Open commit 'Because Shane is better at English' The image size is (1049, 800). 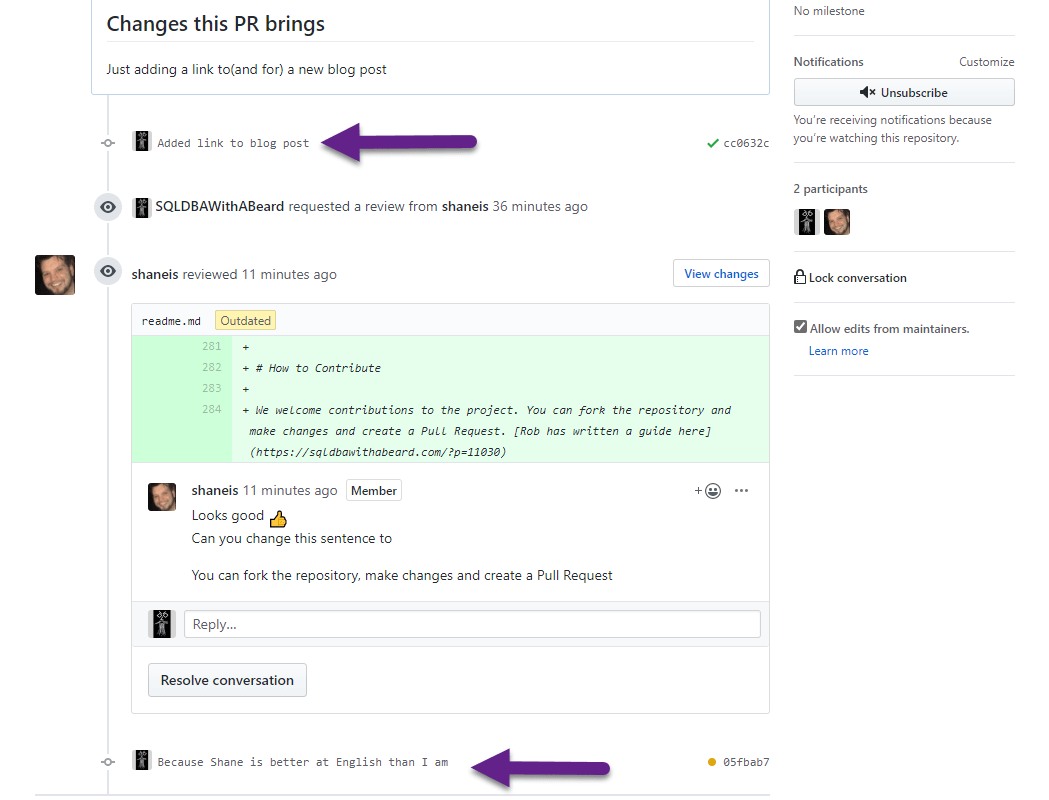pos(302,762)
